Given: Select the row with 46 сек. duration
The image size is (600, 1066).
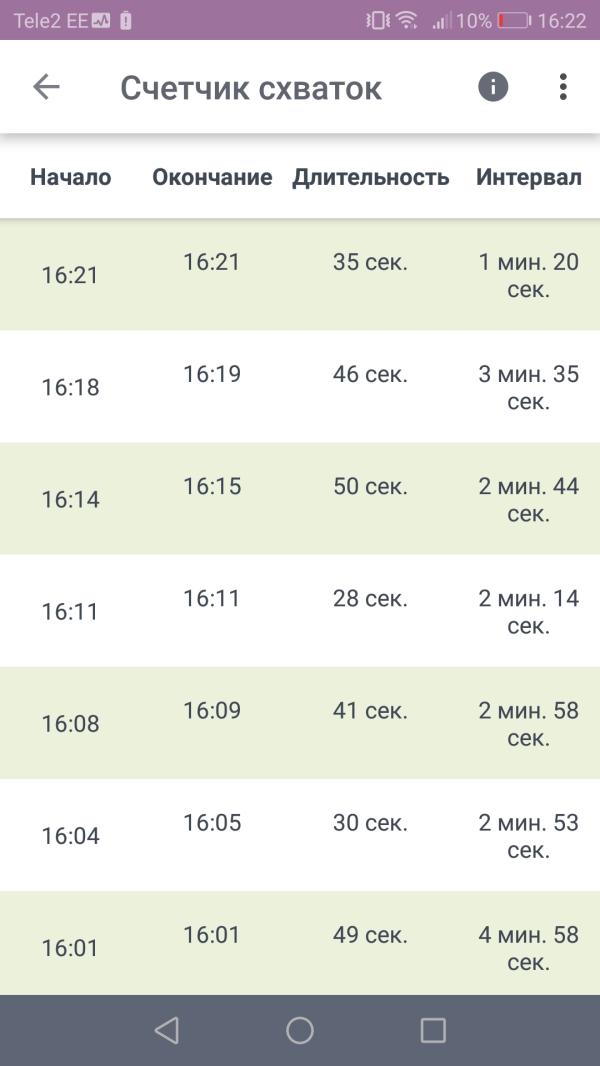Looking at the screenshot, I should click(300, 387).
